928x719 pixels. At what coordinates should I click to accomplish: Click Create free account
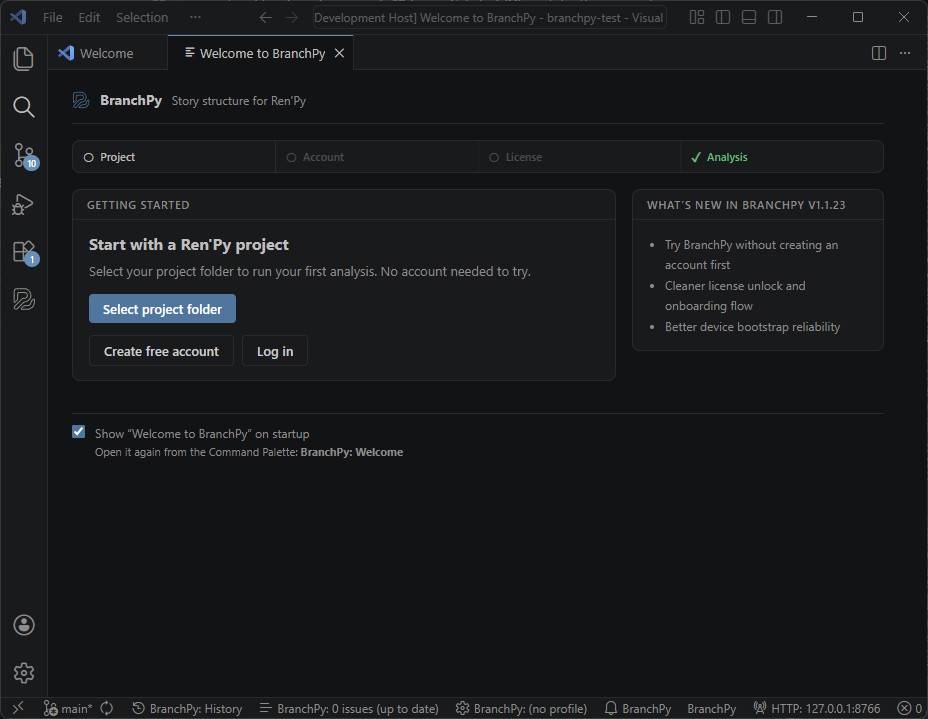coord(161,351)
